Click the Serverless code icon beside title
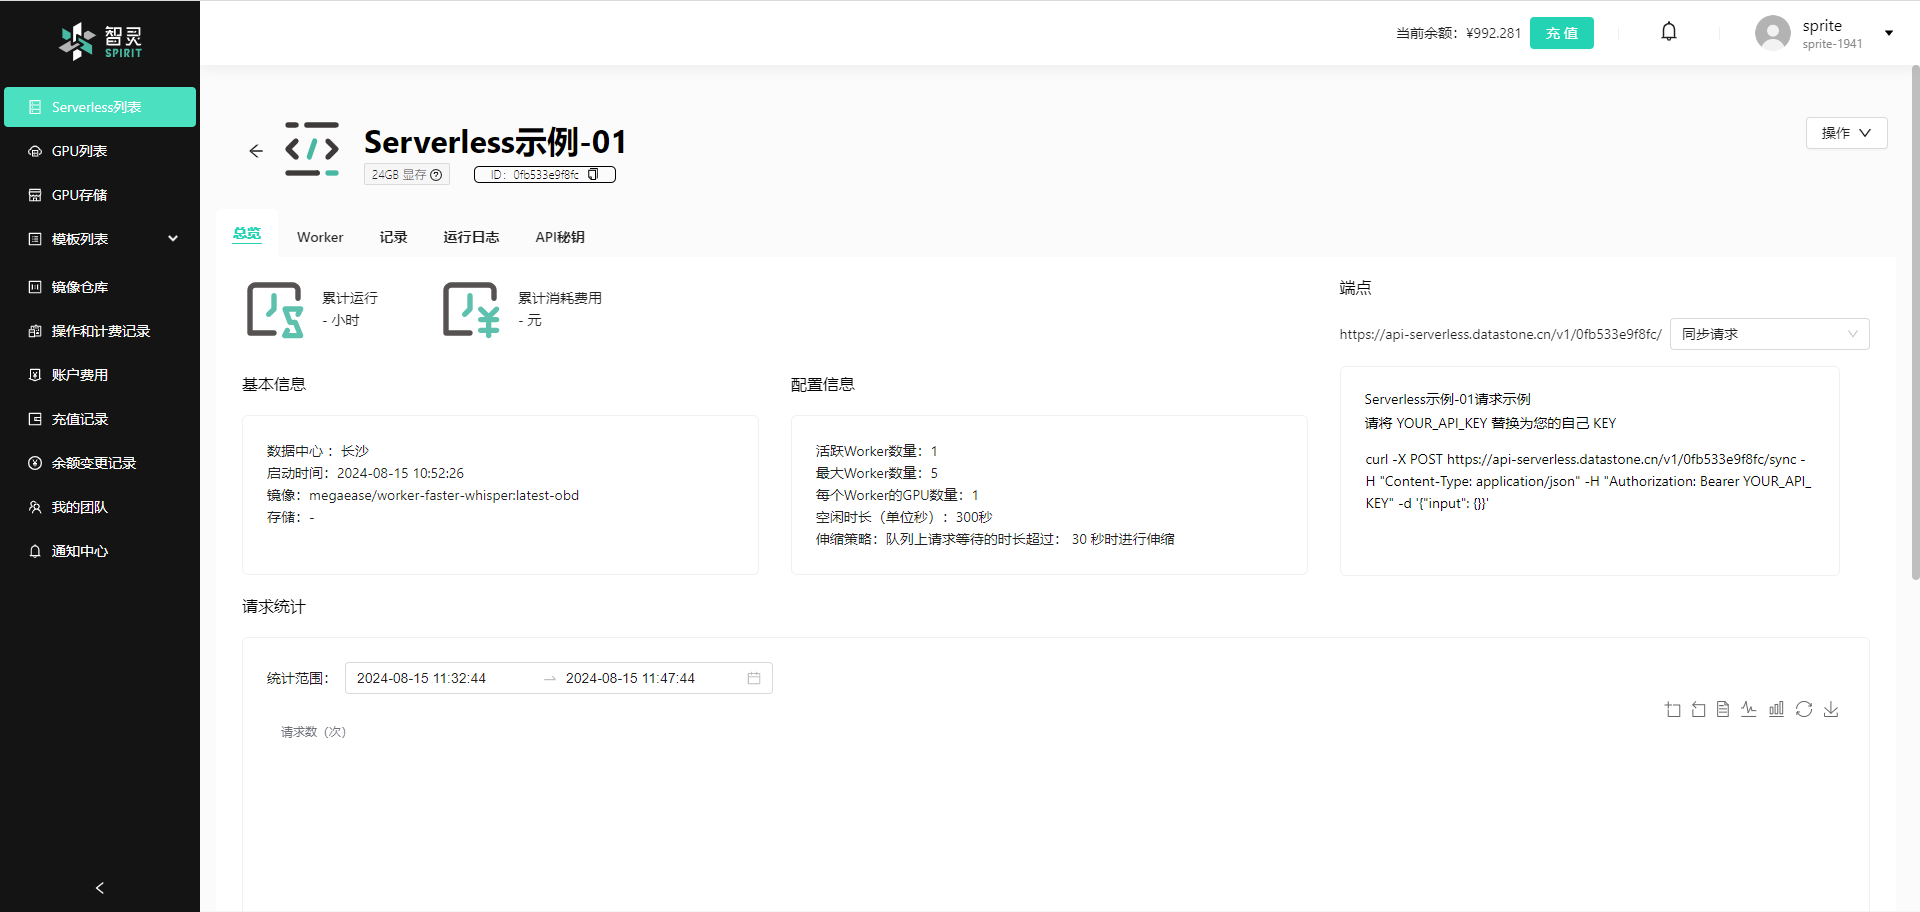This screenshot has width=1920, height=912. click(x=312, y=149)
